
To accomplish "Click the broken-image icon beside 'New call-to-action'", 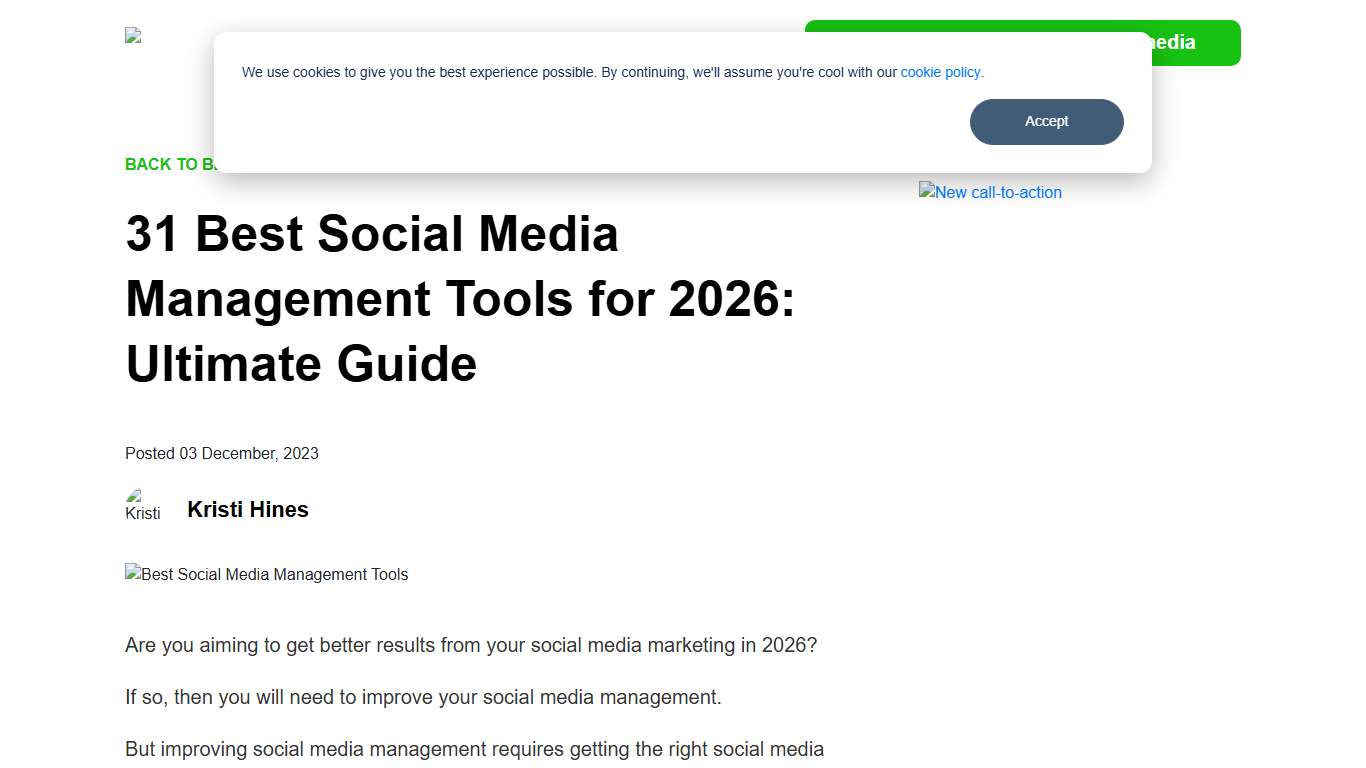I will [x=927, y=191].
